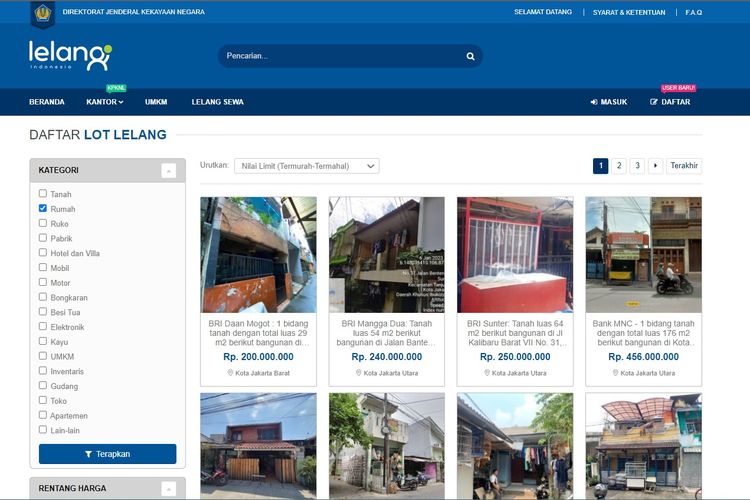The image size is (750, 500).
Task: Open BRI Mangga Dua lot title
Action: 386,333
